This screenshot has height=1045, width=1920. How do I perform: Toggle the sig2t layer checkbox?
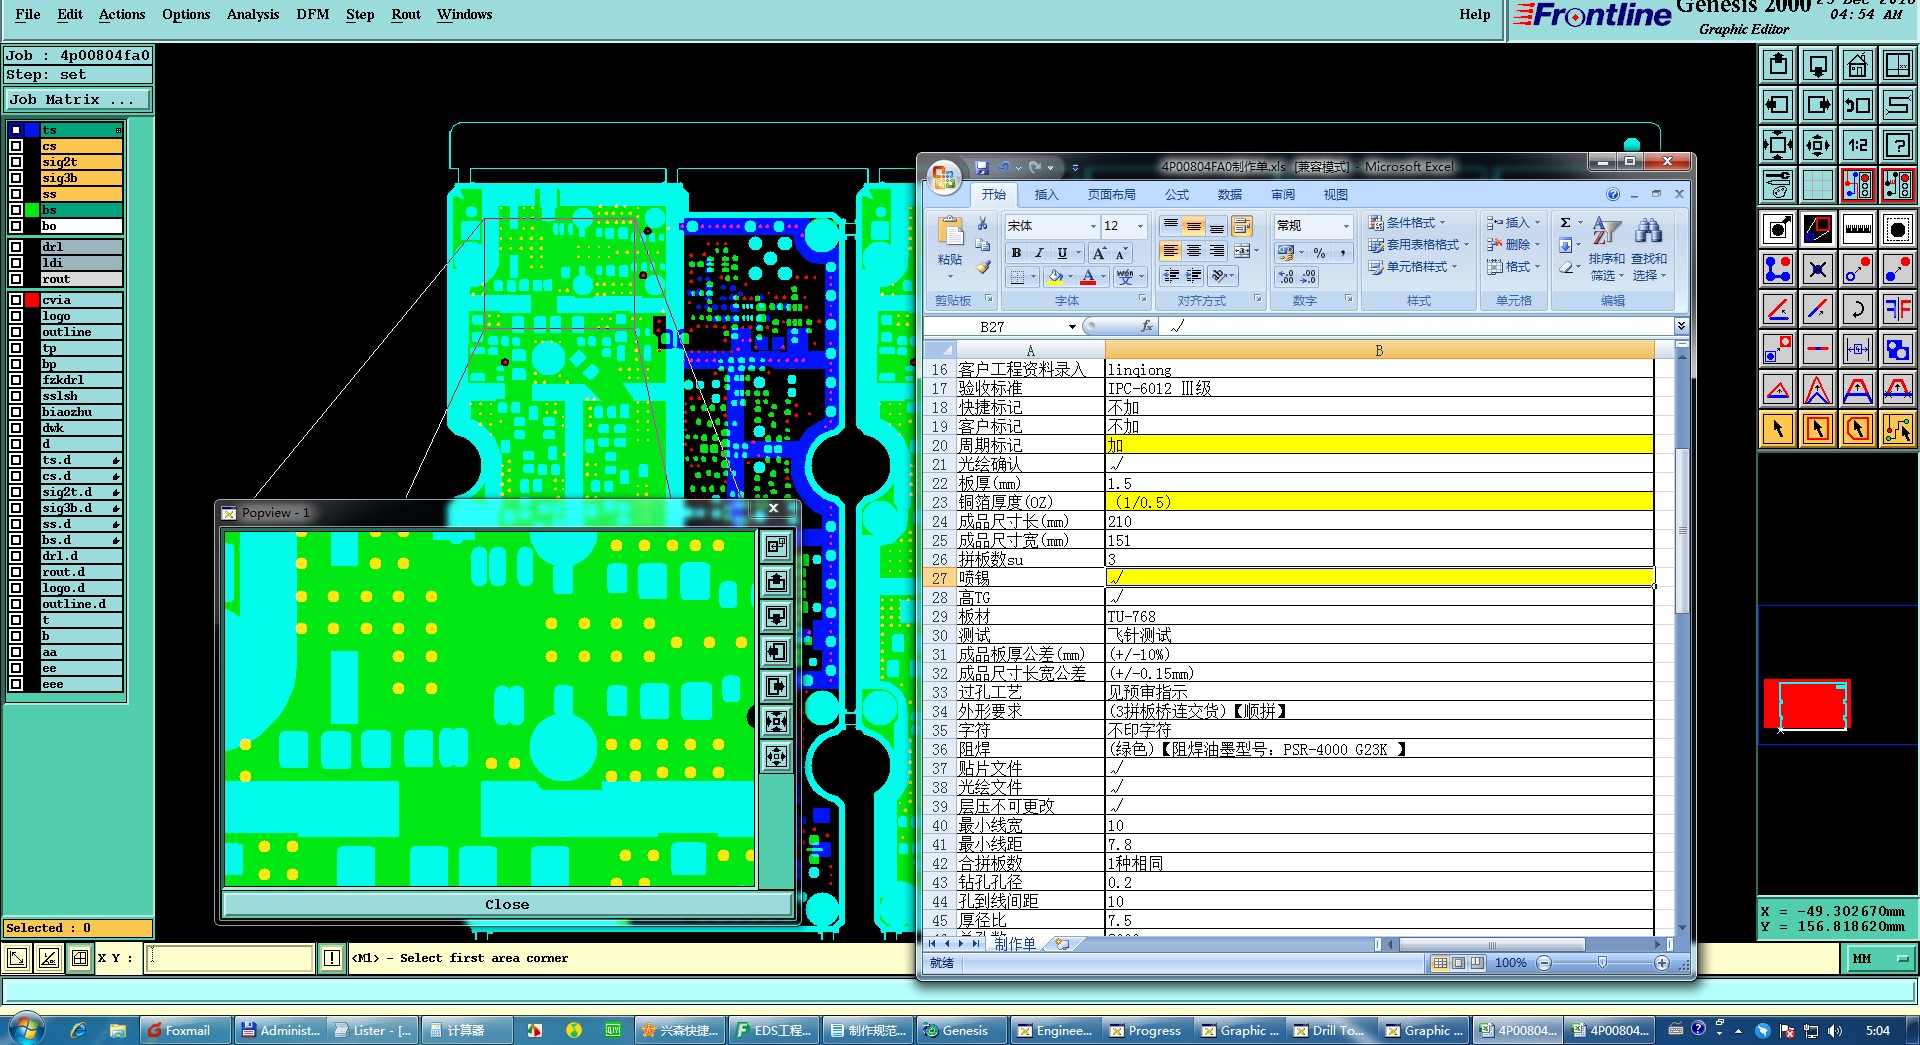[16, 162]
